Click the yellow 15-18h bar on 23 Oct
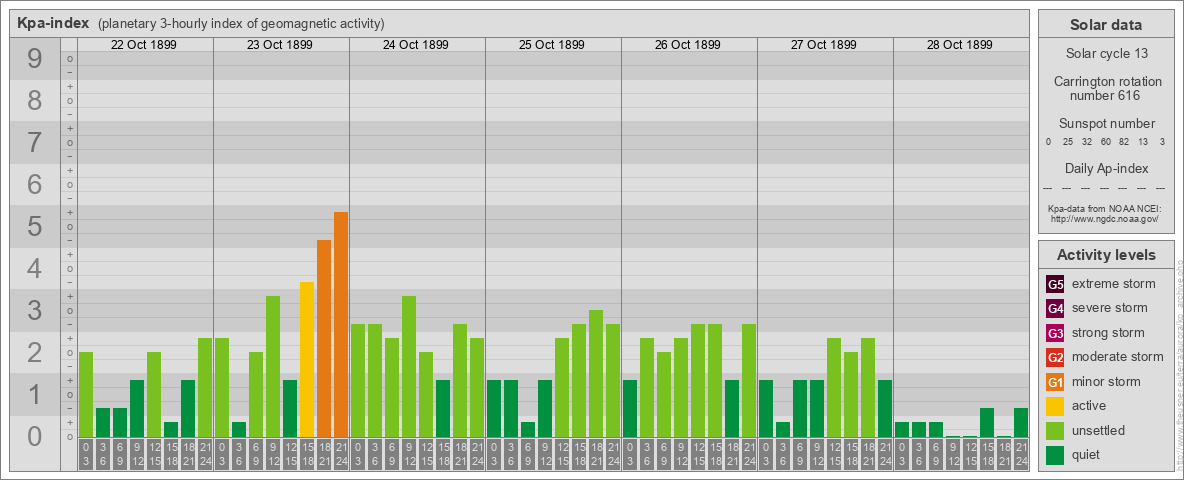 point(307,359)
